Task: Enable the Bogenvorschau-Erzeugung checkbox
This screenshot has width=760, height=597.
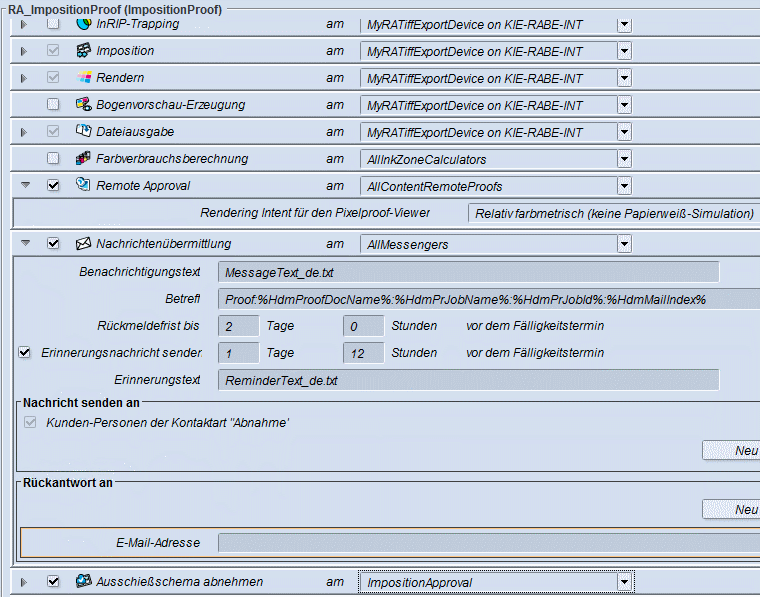Action: tap(53, 104)
